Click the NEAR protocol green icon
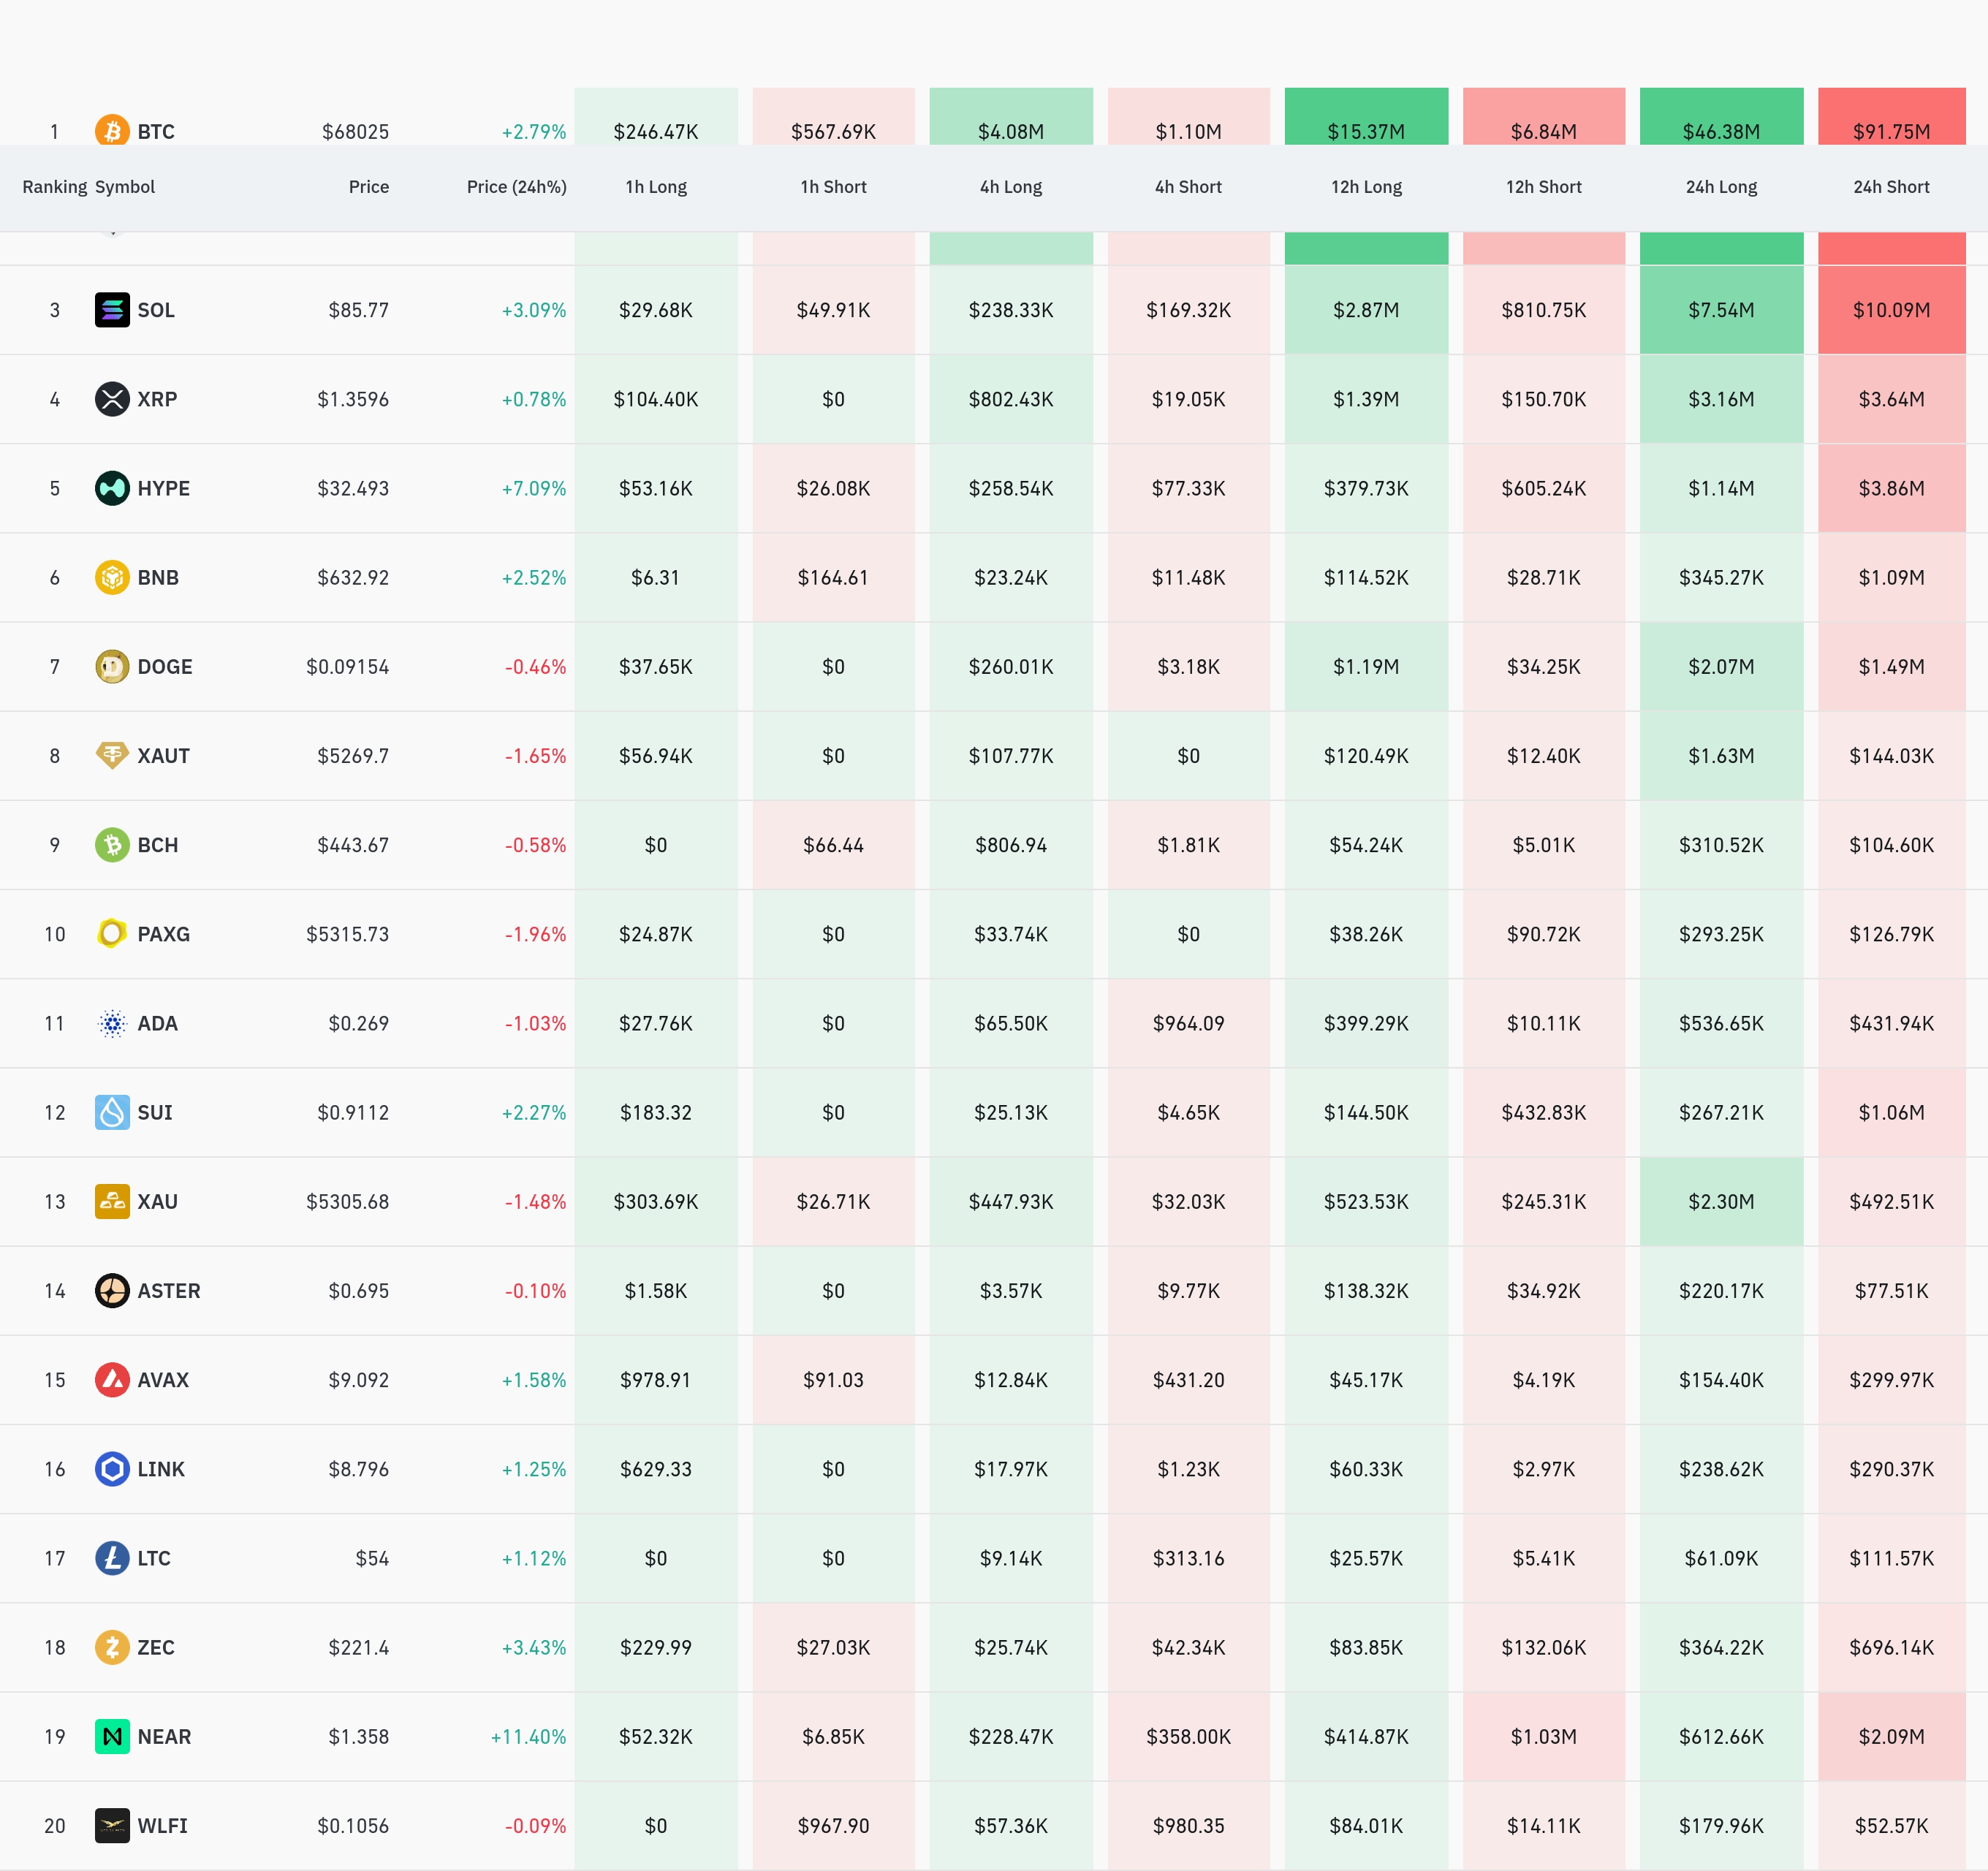The width and height of the screenshot is (1988, 1871). [x=112, y=1737]
